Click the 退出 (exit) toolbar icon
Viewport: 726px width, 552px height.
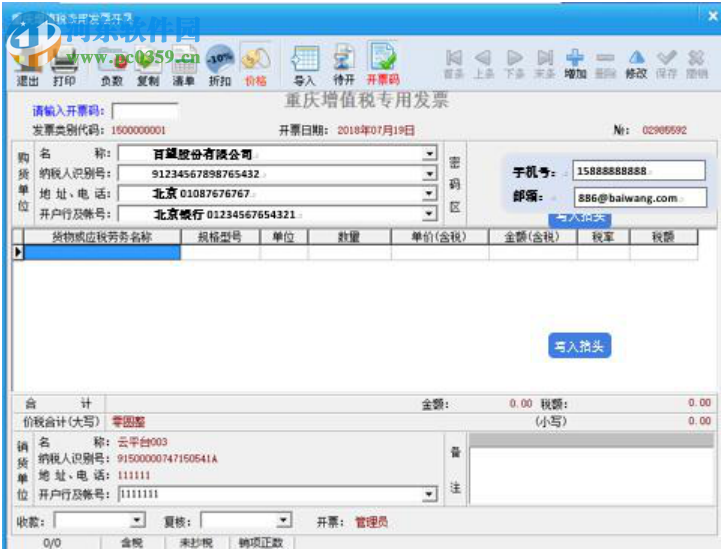(28, 65)
